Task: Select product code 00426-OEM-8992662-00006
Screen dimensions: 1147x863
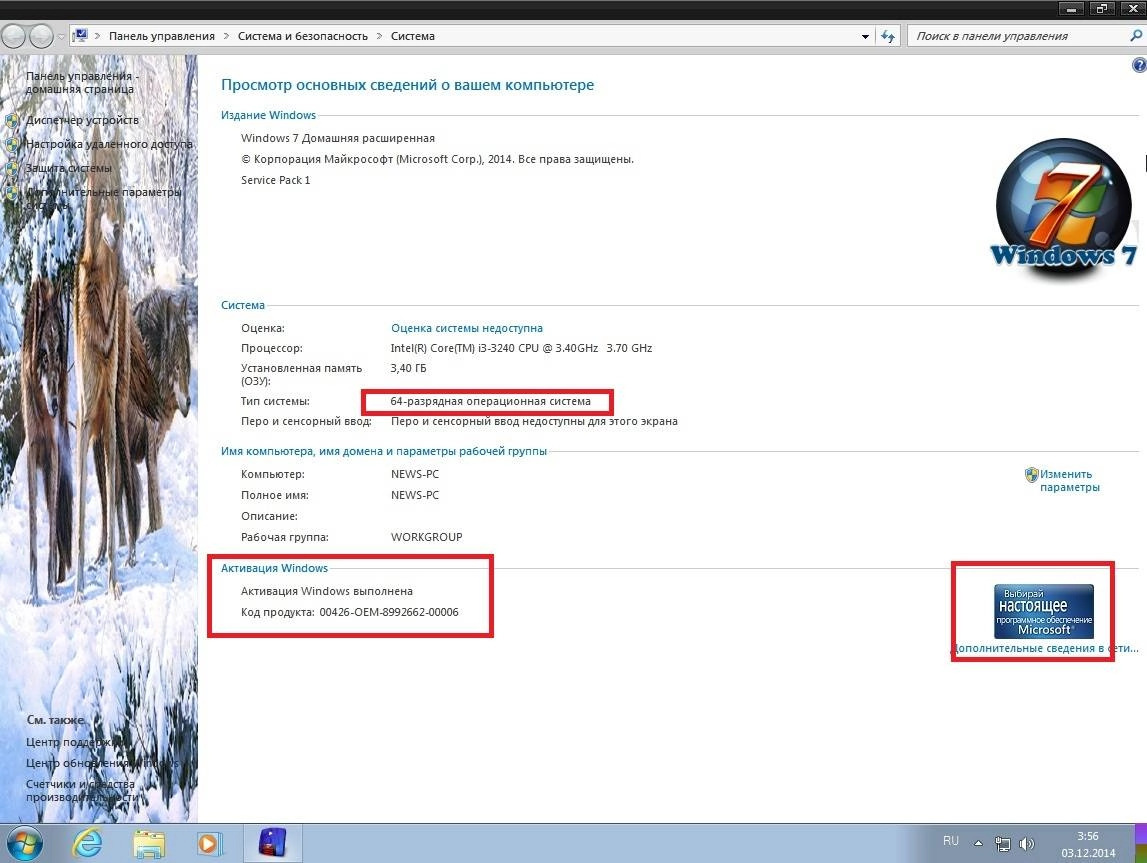Action: 389,612
